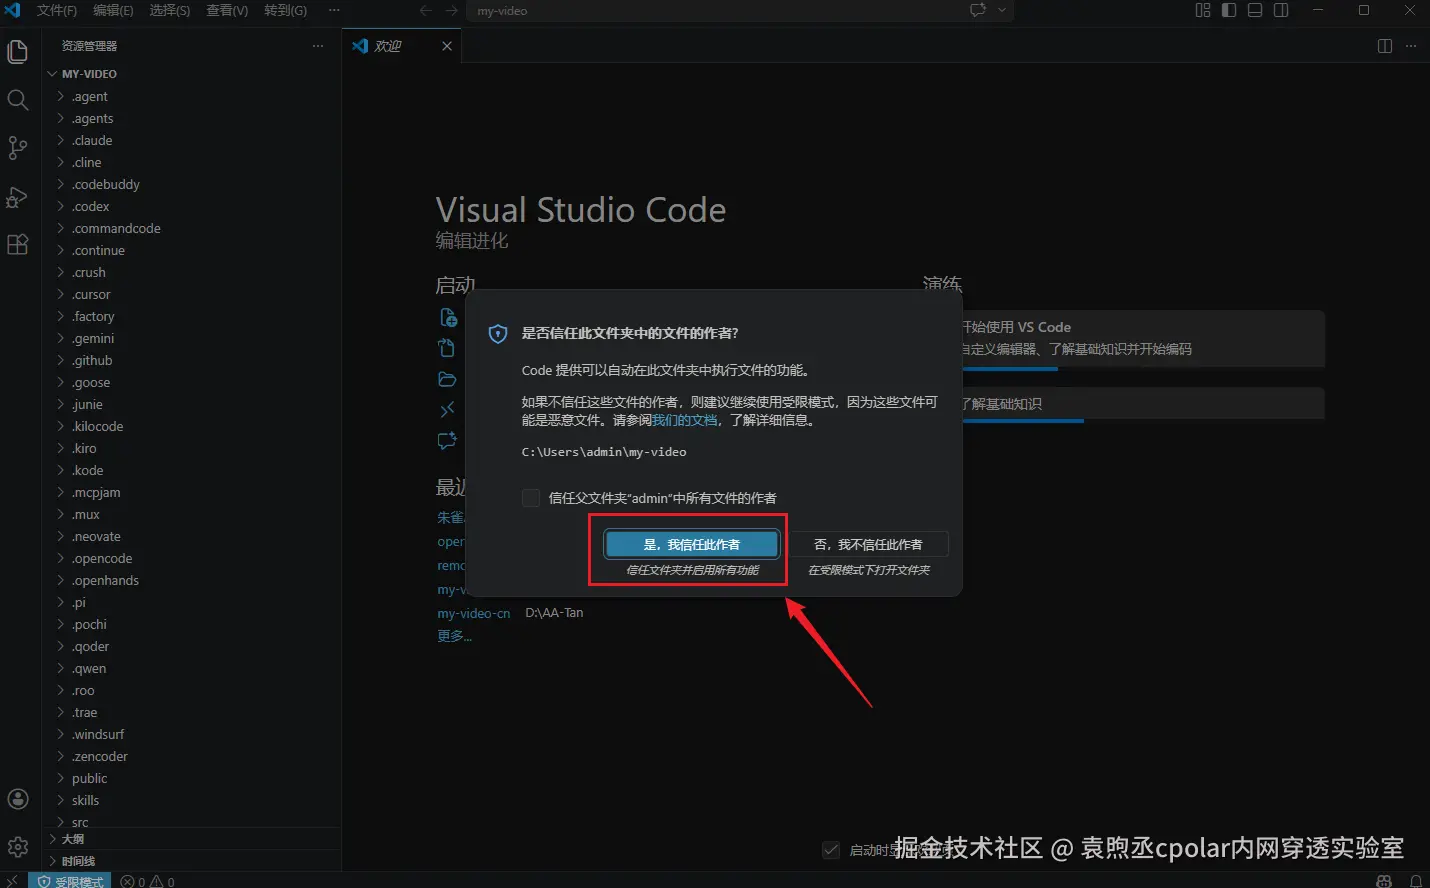
Task: Click the Copilot status icon in status bar
Action: pyautogui.click(x=1384, y=881)
